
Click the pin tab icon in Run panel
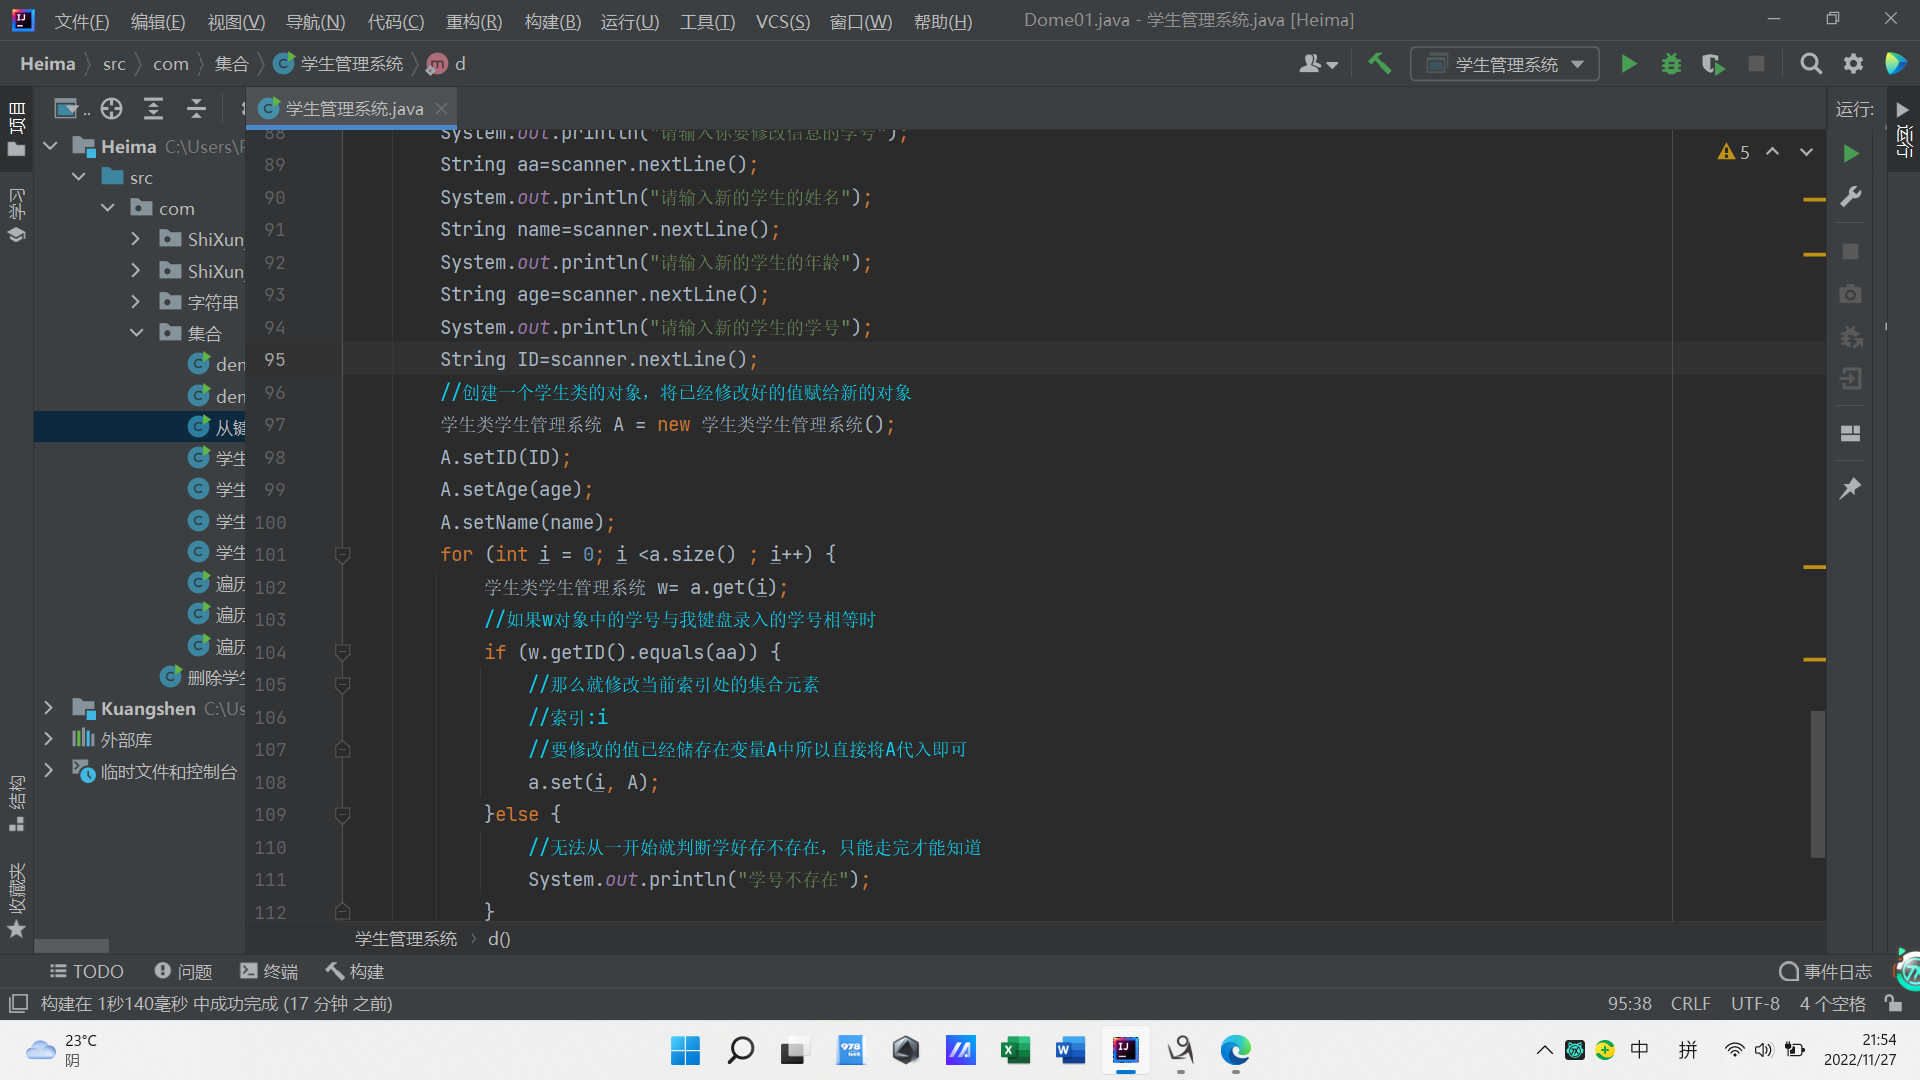pos(1851,488)
